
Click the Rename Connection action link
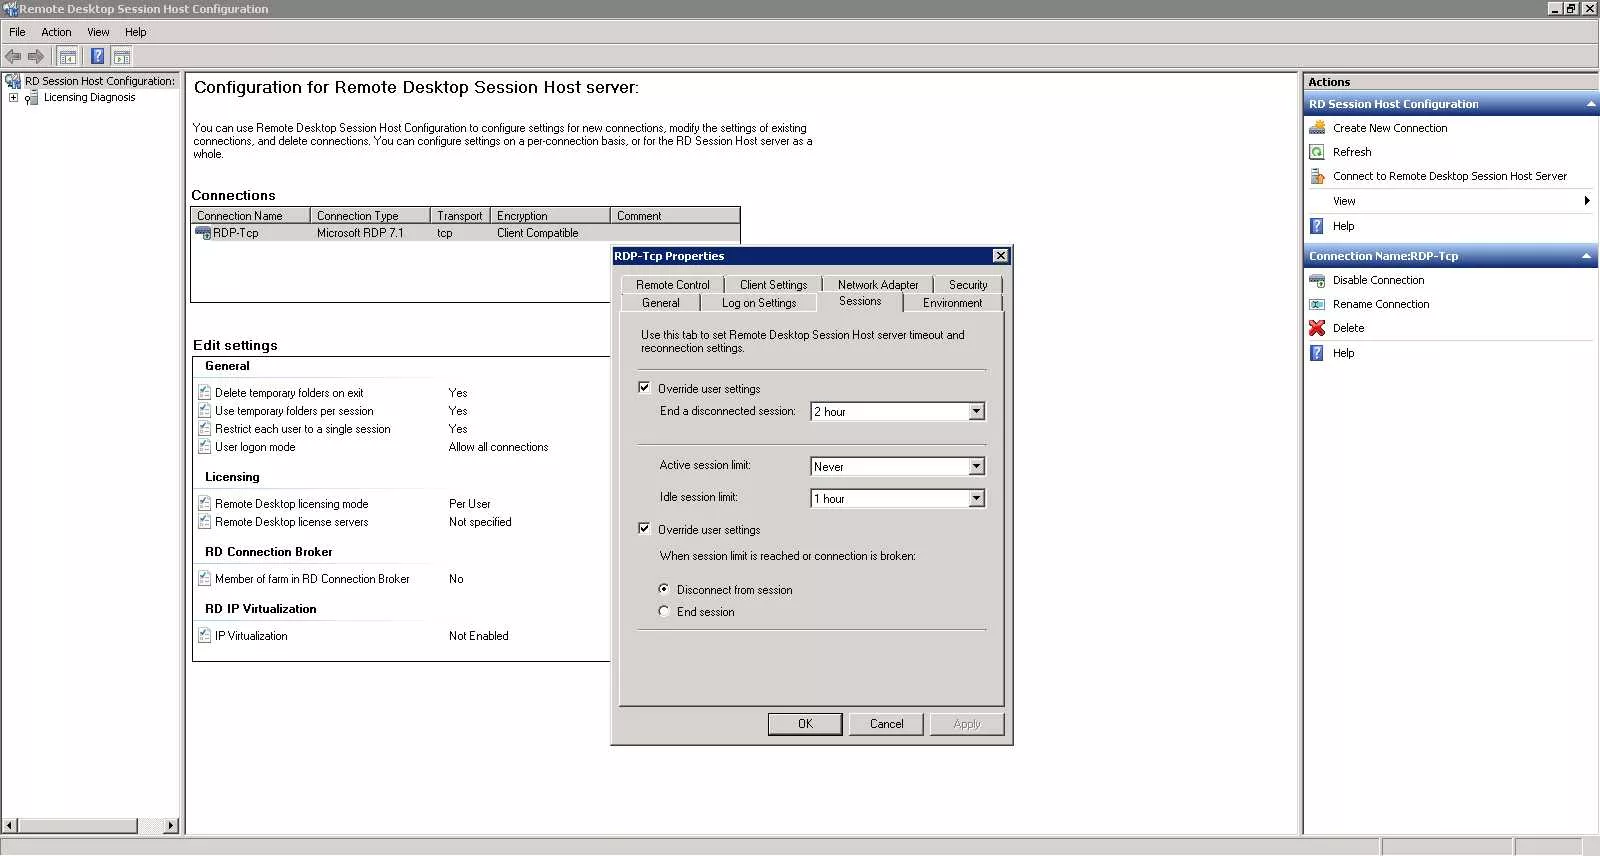tap(1381, 304)
